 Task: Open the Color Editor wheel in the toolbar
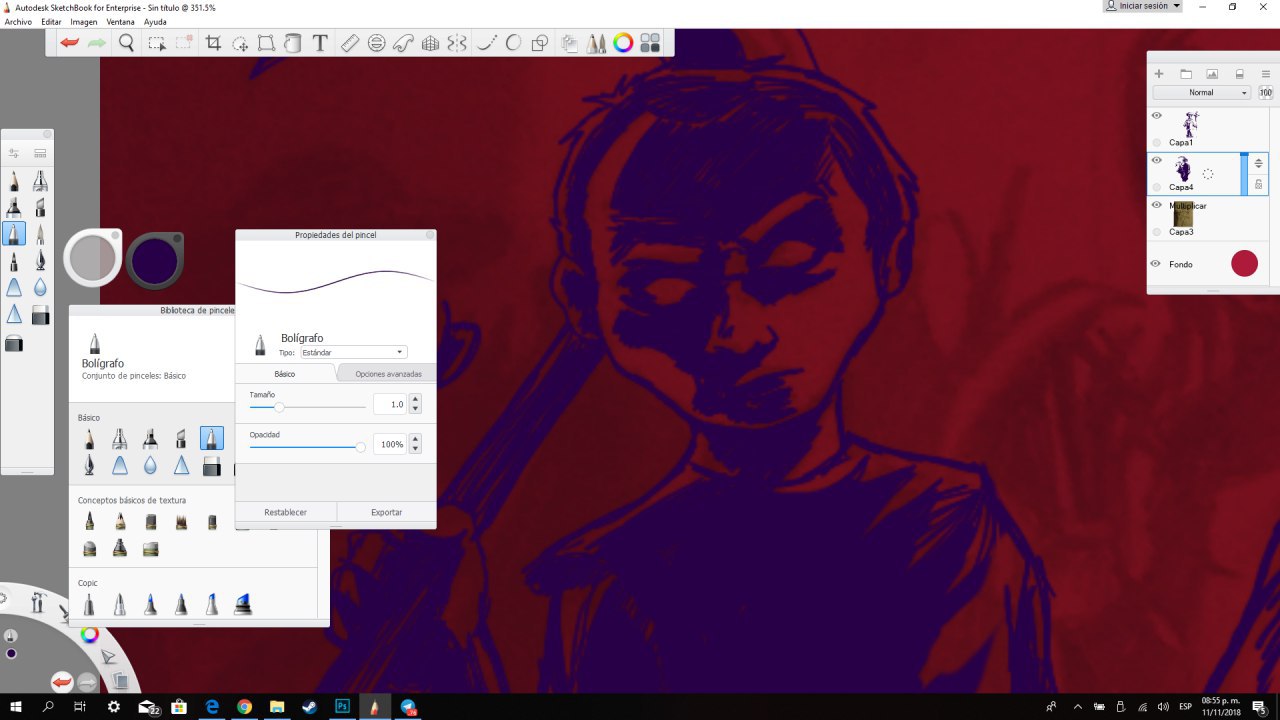tap(623, 43)
